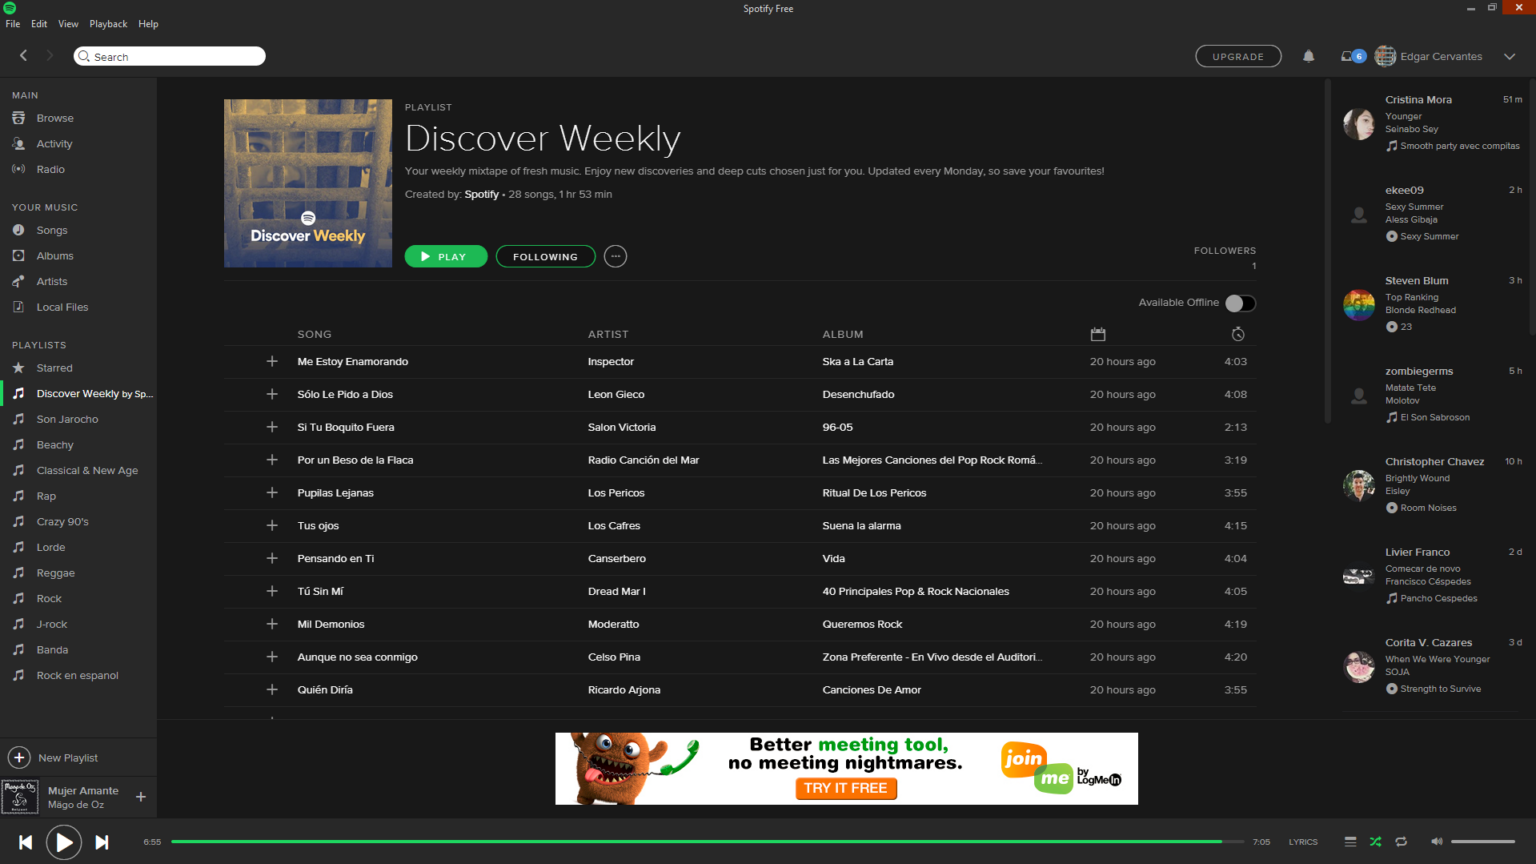Image resolution: width=1536 pixels, height=864 pixels.
Task: Toggle Available Offline for this playlist
Action: click(1240, 302)
